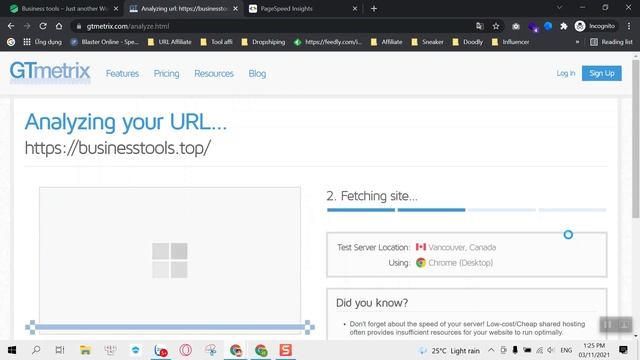Click the GTmetrix logo
Screen dimensions: 640x360
50,72
